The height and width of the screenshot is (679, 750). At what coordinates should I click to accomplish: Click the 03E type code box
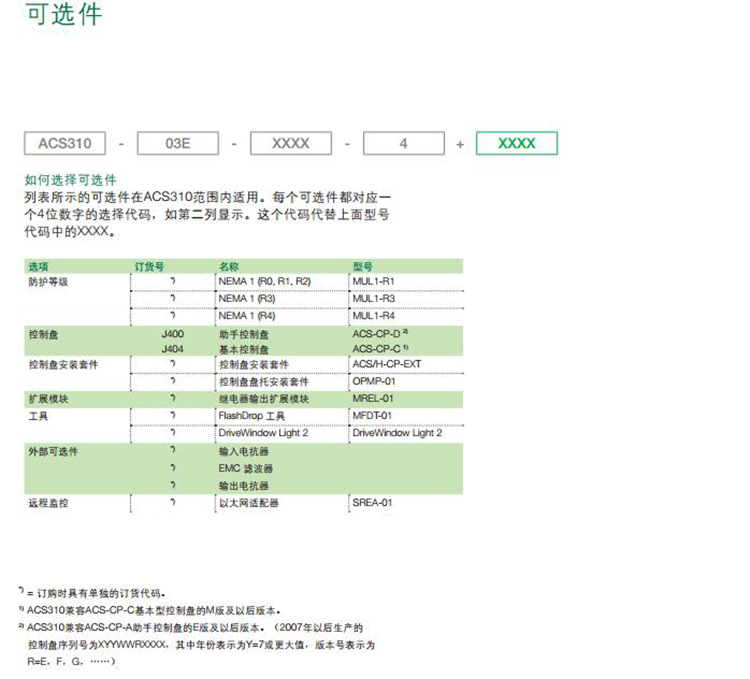click(x=178, y=143)
